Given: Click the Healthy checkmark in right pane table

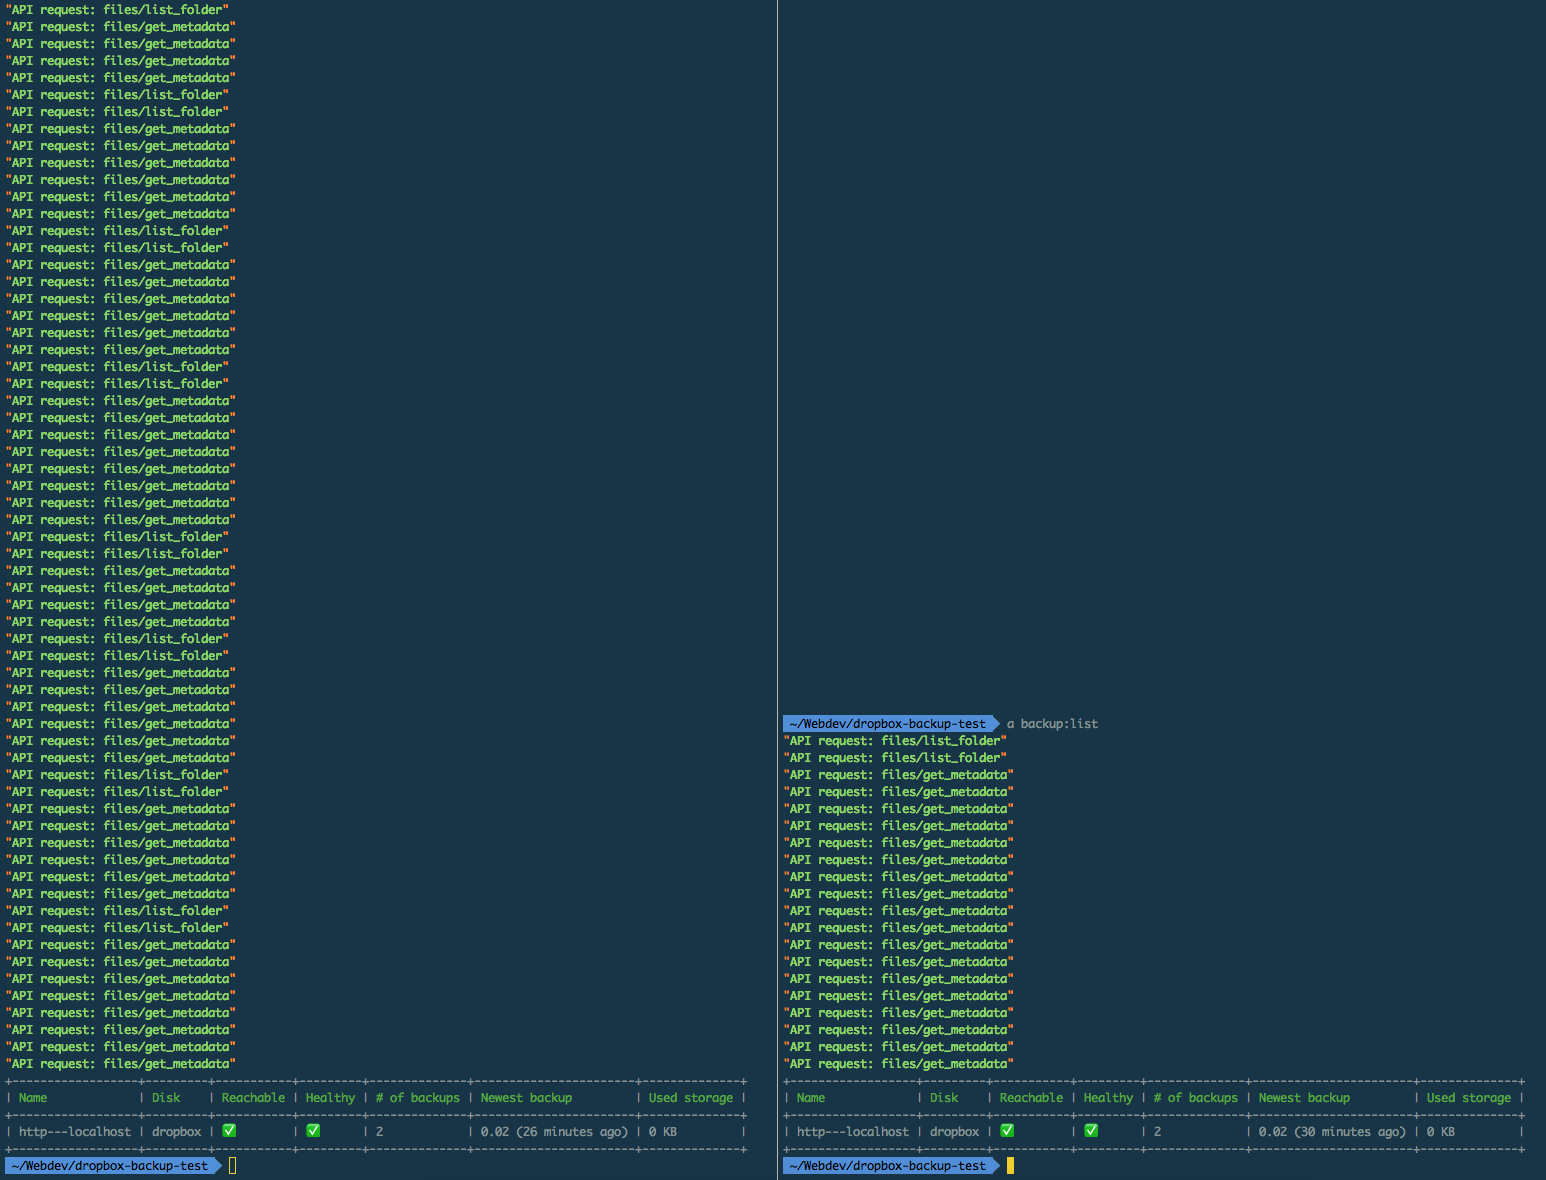Looking at the screenshot, I should pyautogui.click(x=1091, y=1131).
